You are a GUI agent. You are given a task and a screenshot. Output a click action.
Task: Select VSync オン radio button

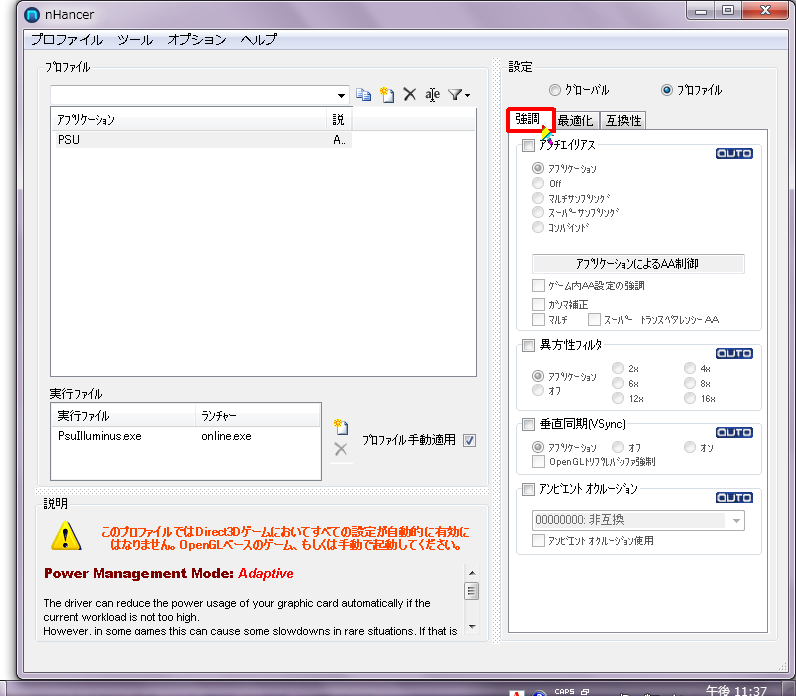tap(689, 447)
